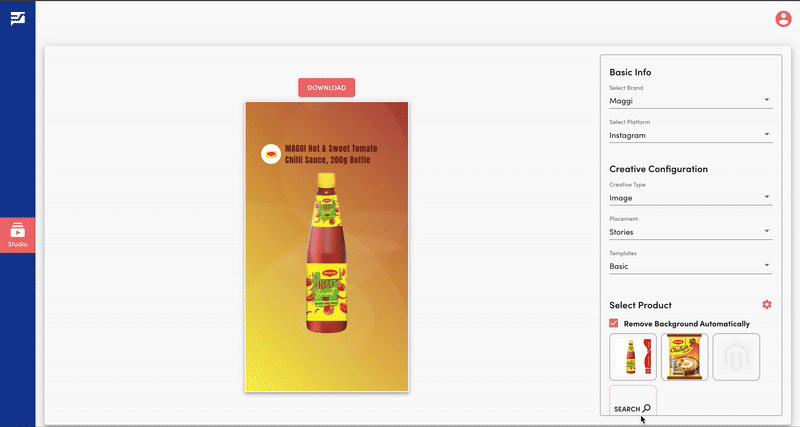Open the Select Platform dropdown showing Instagram

point(690,135)
